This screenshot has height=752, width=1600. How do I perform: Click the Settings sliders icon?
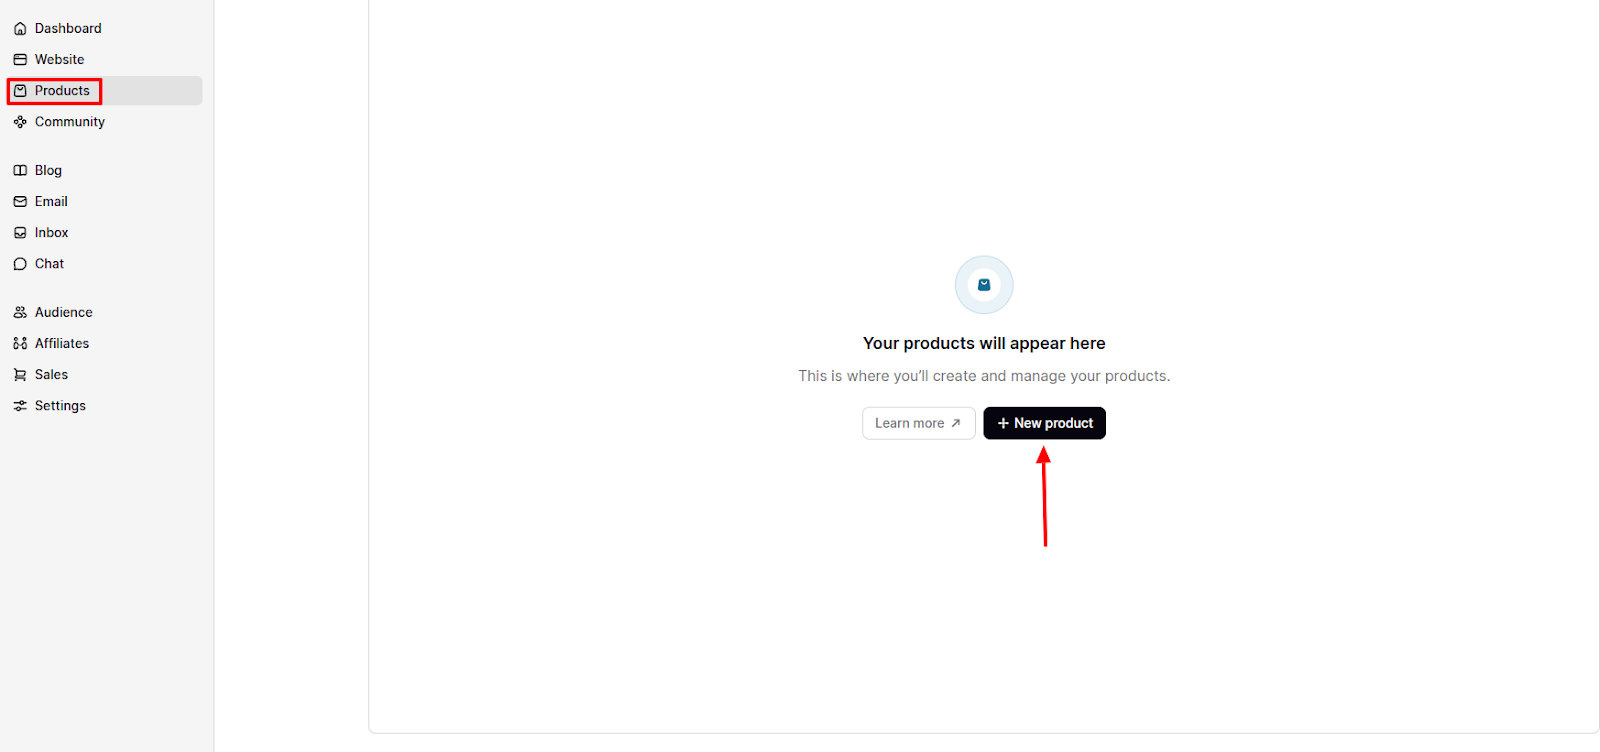20,405
